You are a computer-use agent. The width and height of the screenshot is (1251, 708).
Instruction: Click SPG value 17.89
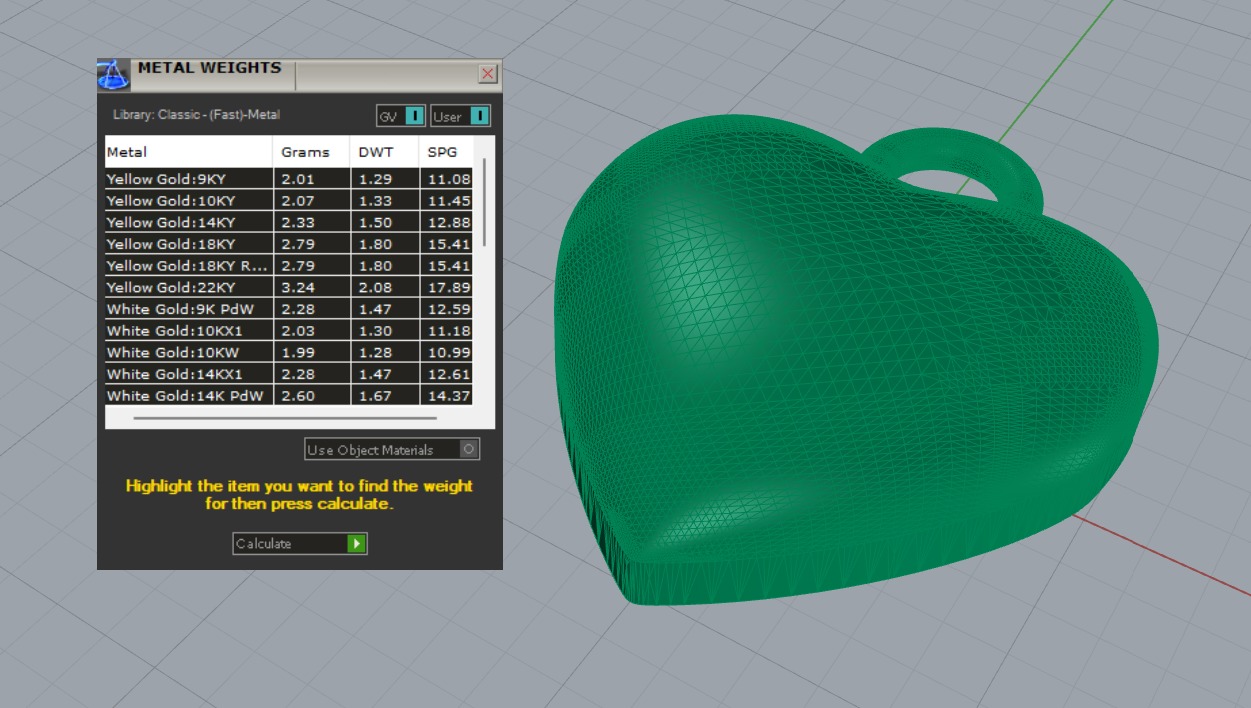(x=449, y=287)
